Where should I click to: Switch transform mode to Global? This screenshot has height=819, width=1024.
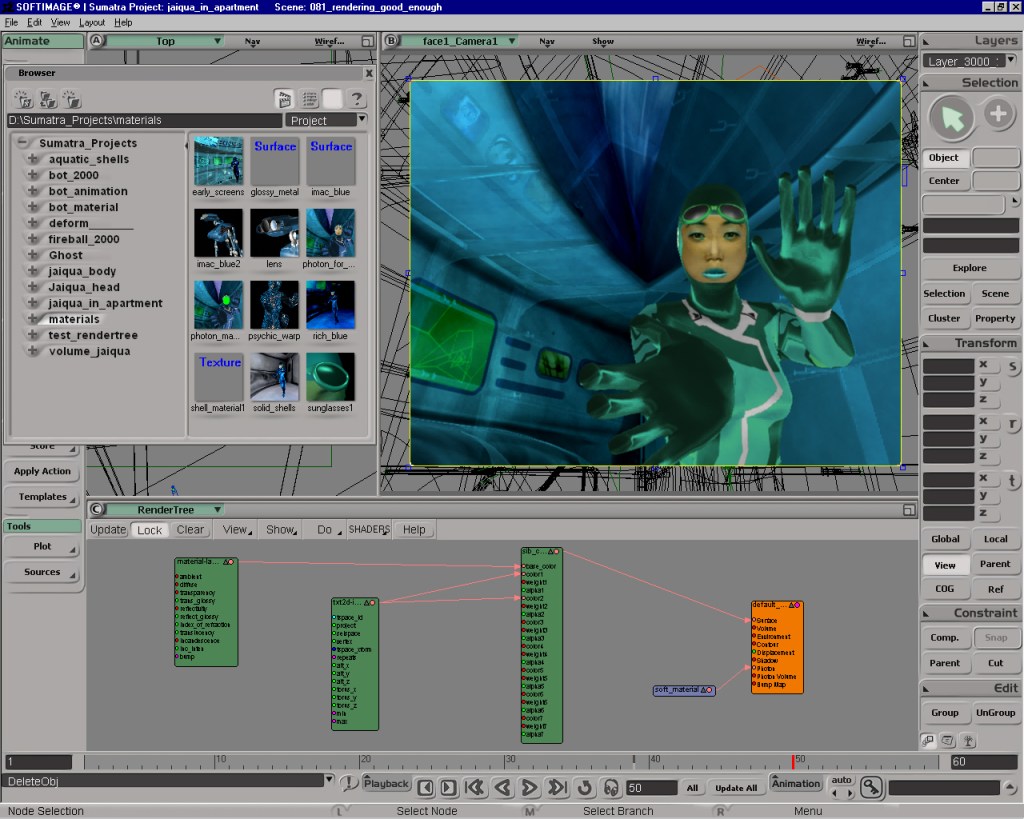945,539
